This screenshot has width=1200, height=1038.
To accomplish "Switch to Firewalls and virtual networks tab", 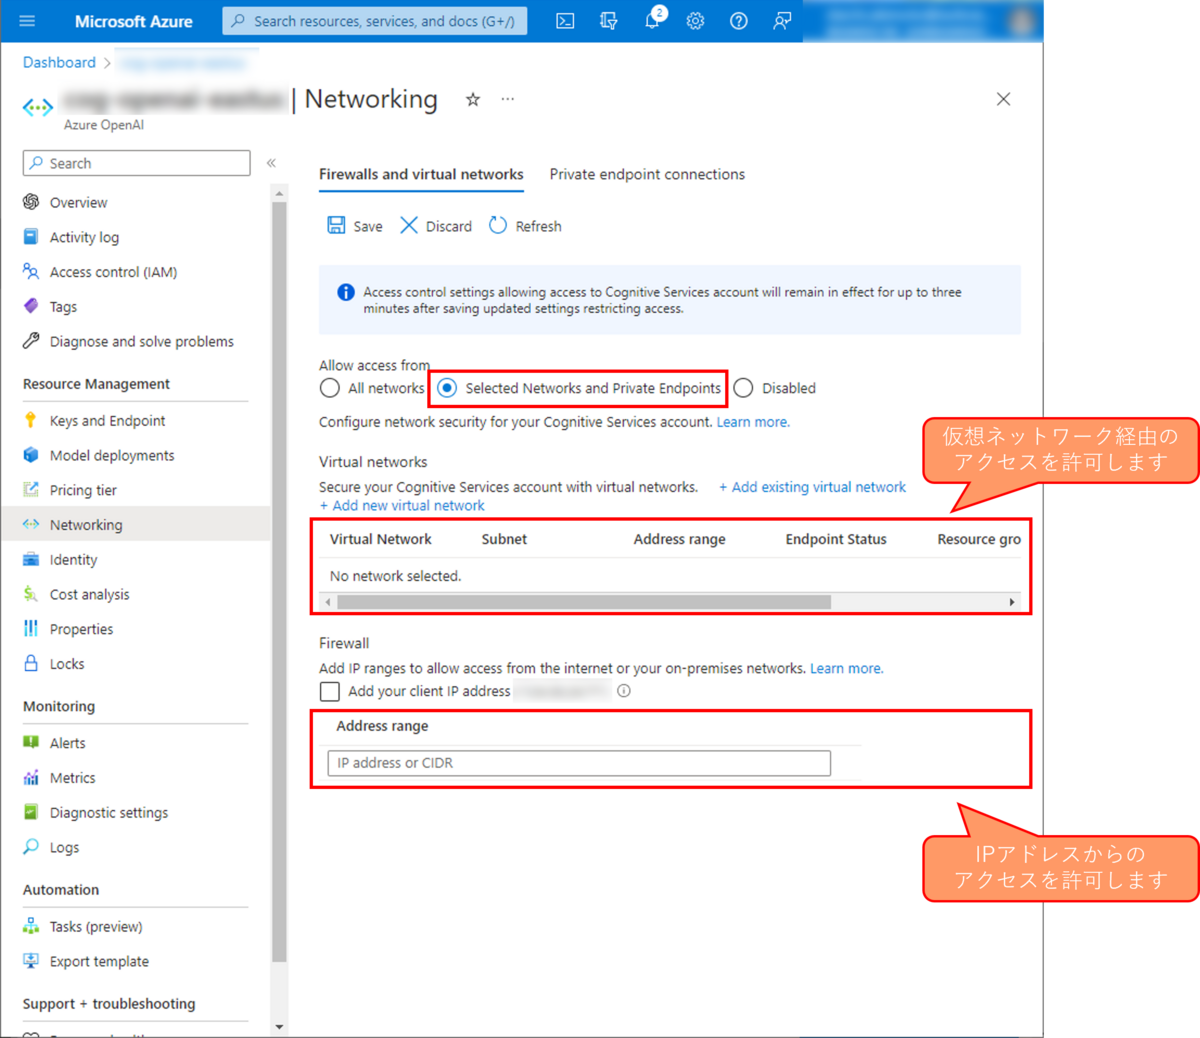I will (421, 174).
